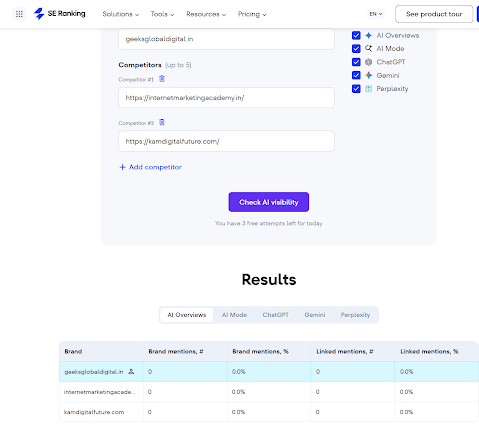Click the Perplexity logo icon
The image size is (479, 437).
368,89
